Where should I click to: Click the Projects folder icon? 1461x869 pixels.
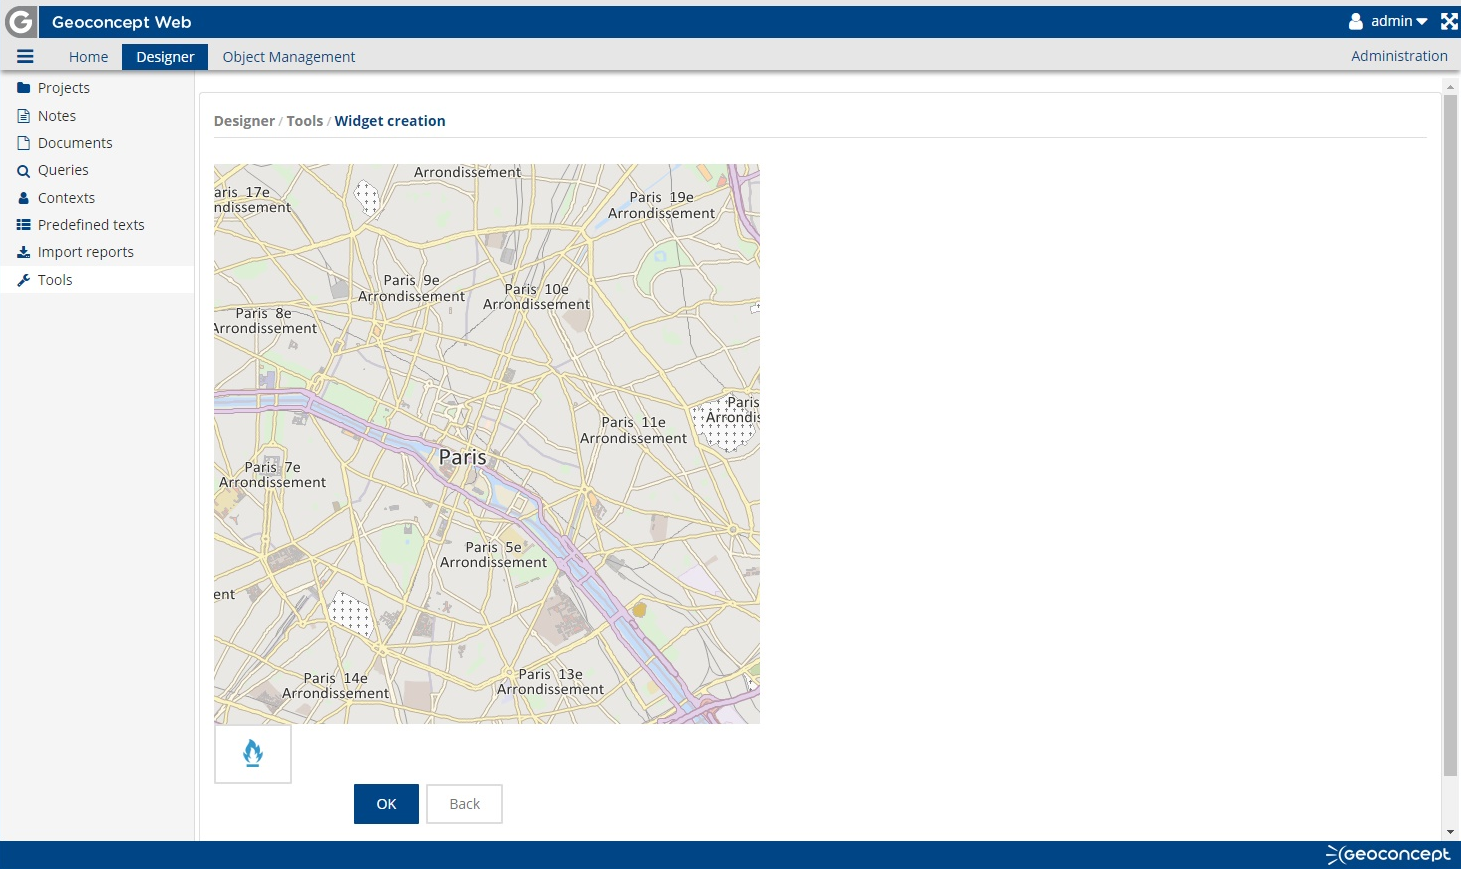(x=24, y=88)
